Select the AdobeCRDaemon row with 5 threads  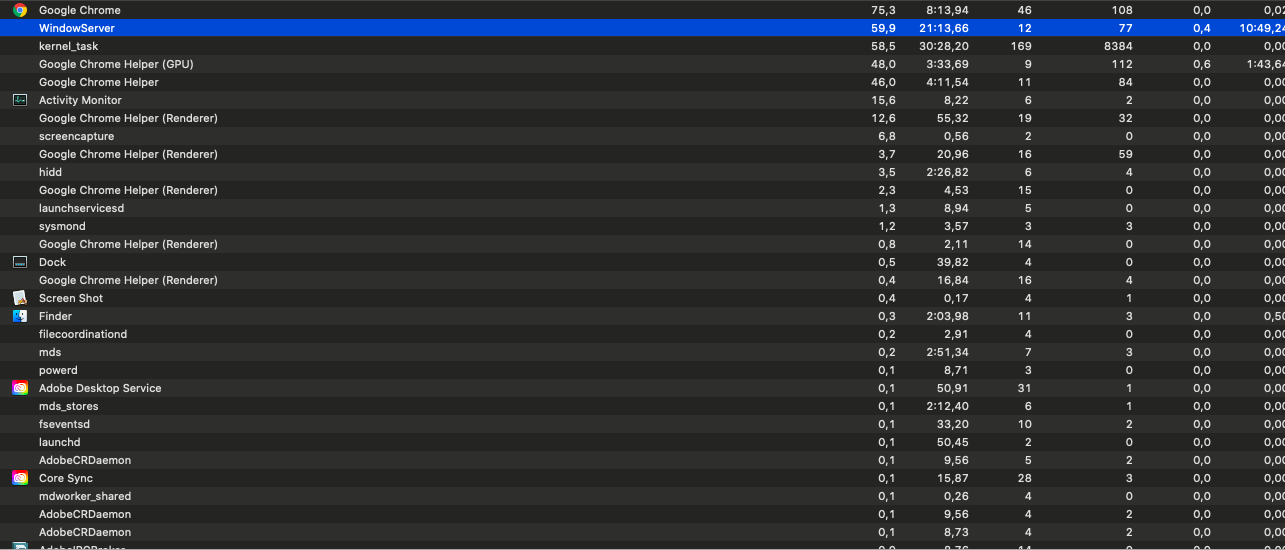85,460
